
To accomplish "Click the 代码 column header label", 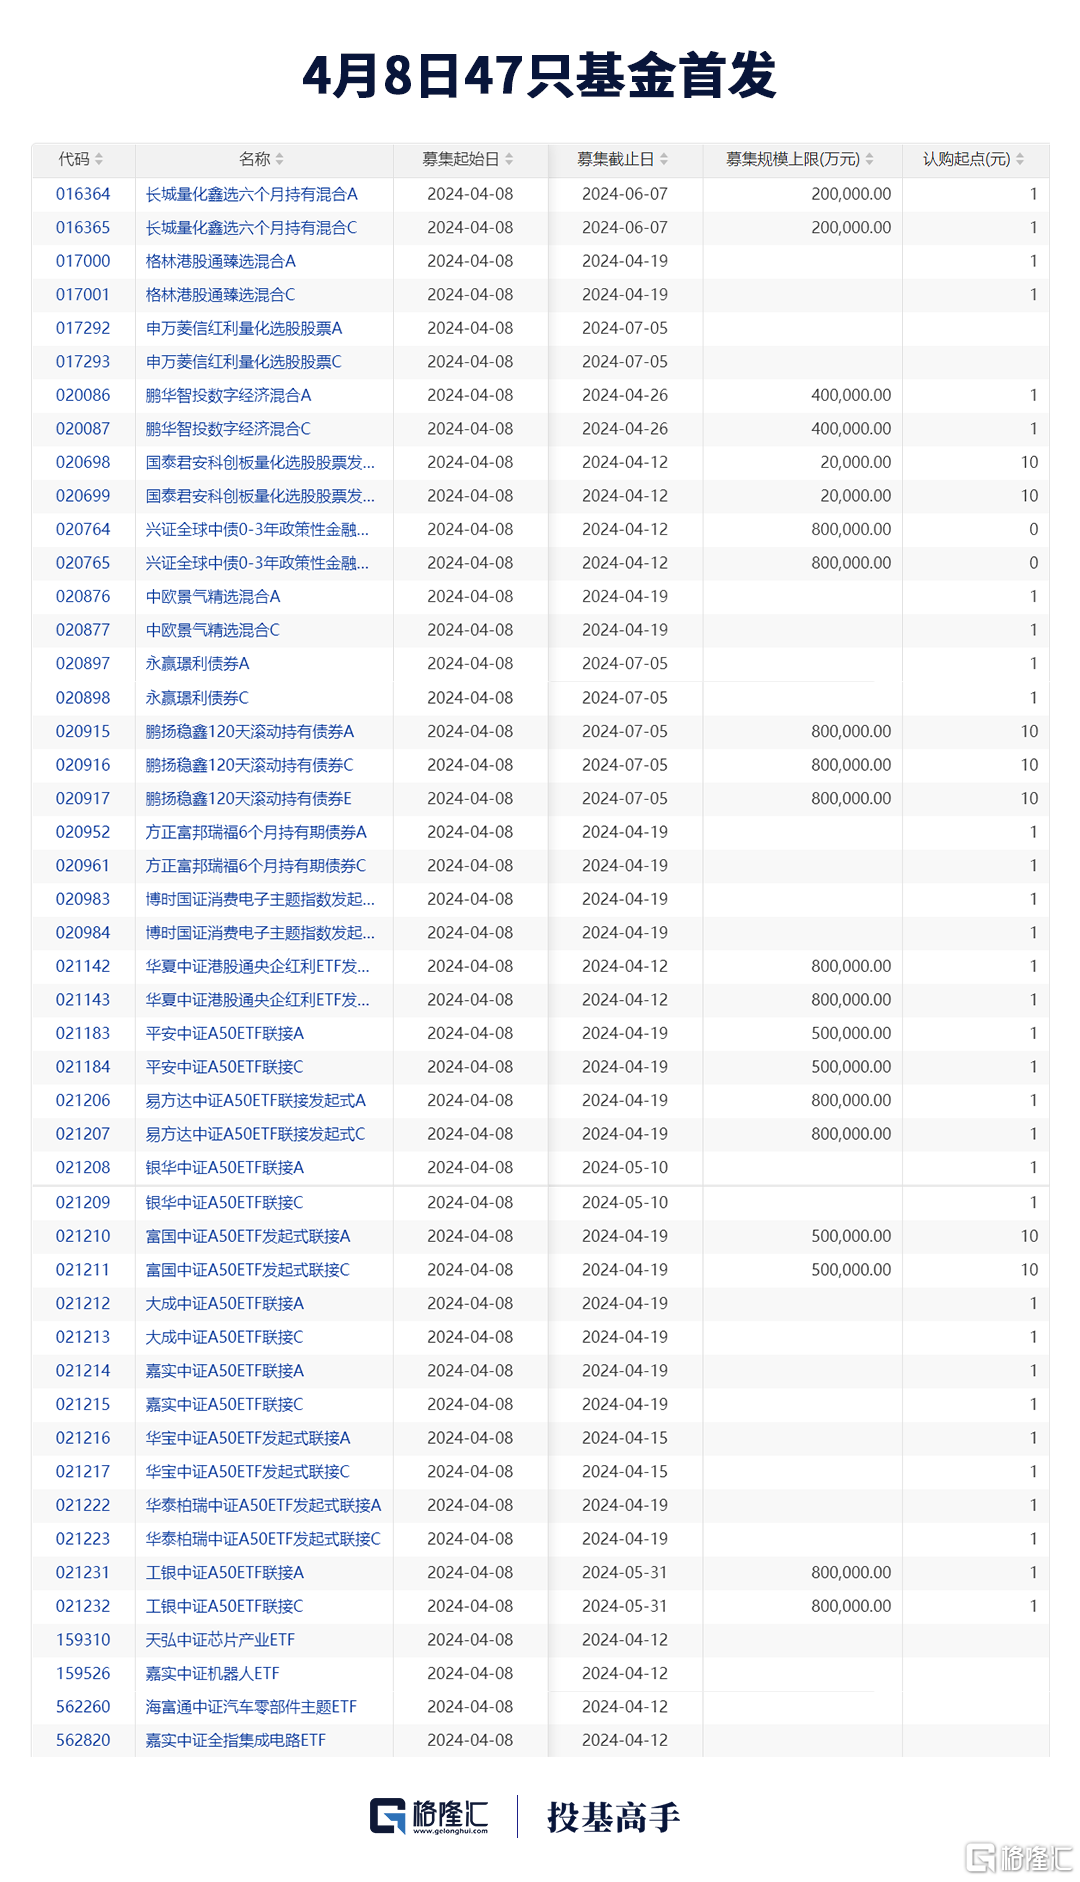I will click(x=74, y=159).
